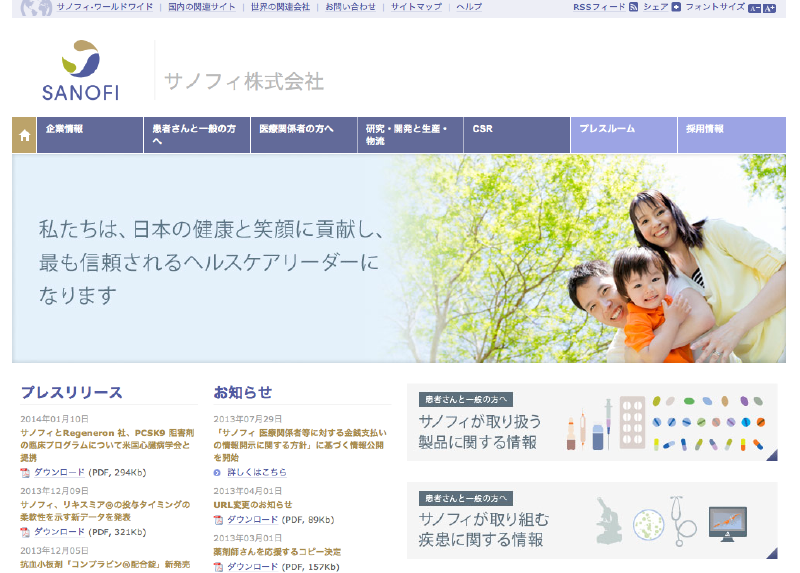Open 世界の関連会社 link
800x573 pixels.
tap(280, 7)
